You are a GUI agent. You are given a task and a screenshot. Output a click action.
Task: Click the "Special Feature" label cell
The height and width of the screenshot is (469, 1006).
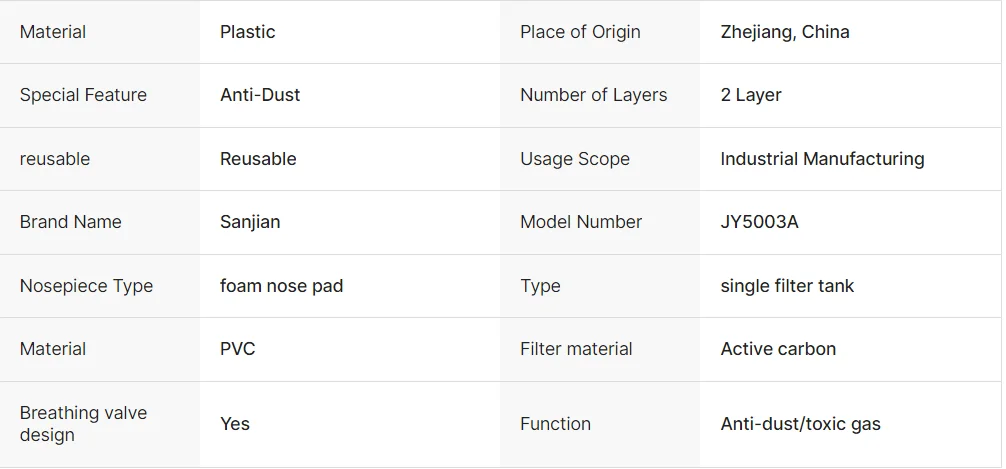(83, 95)
